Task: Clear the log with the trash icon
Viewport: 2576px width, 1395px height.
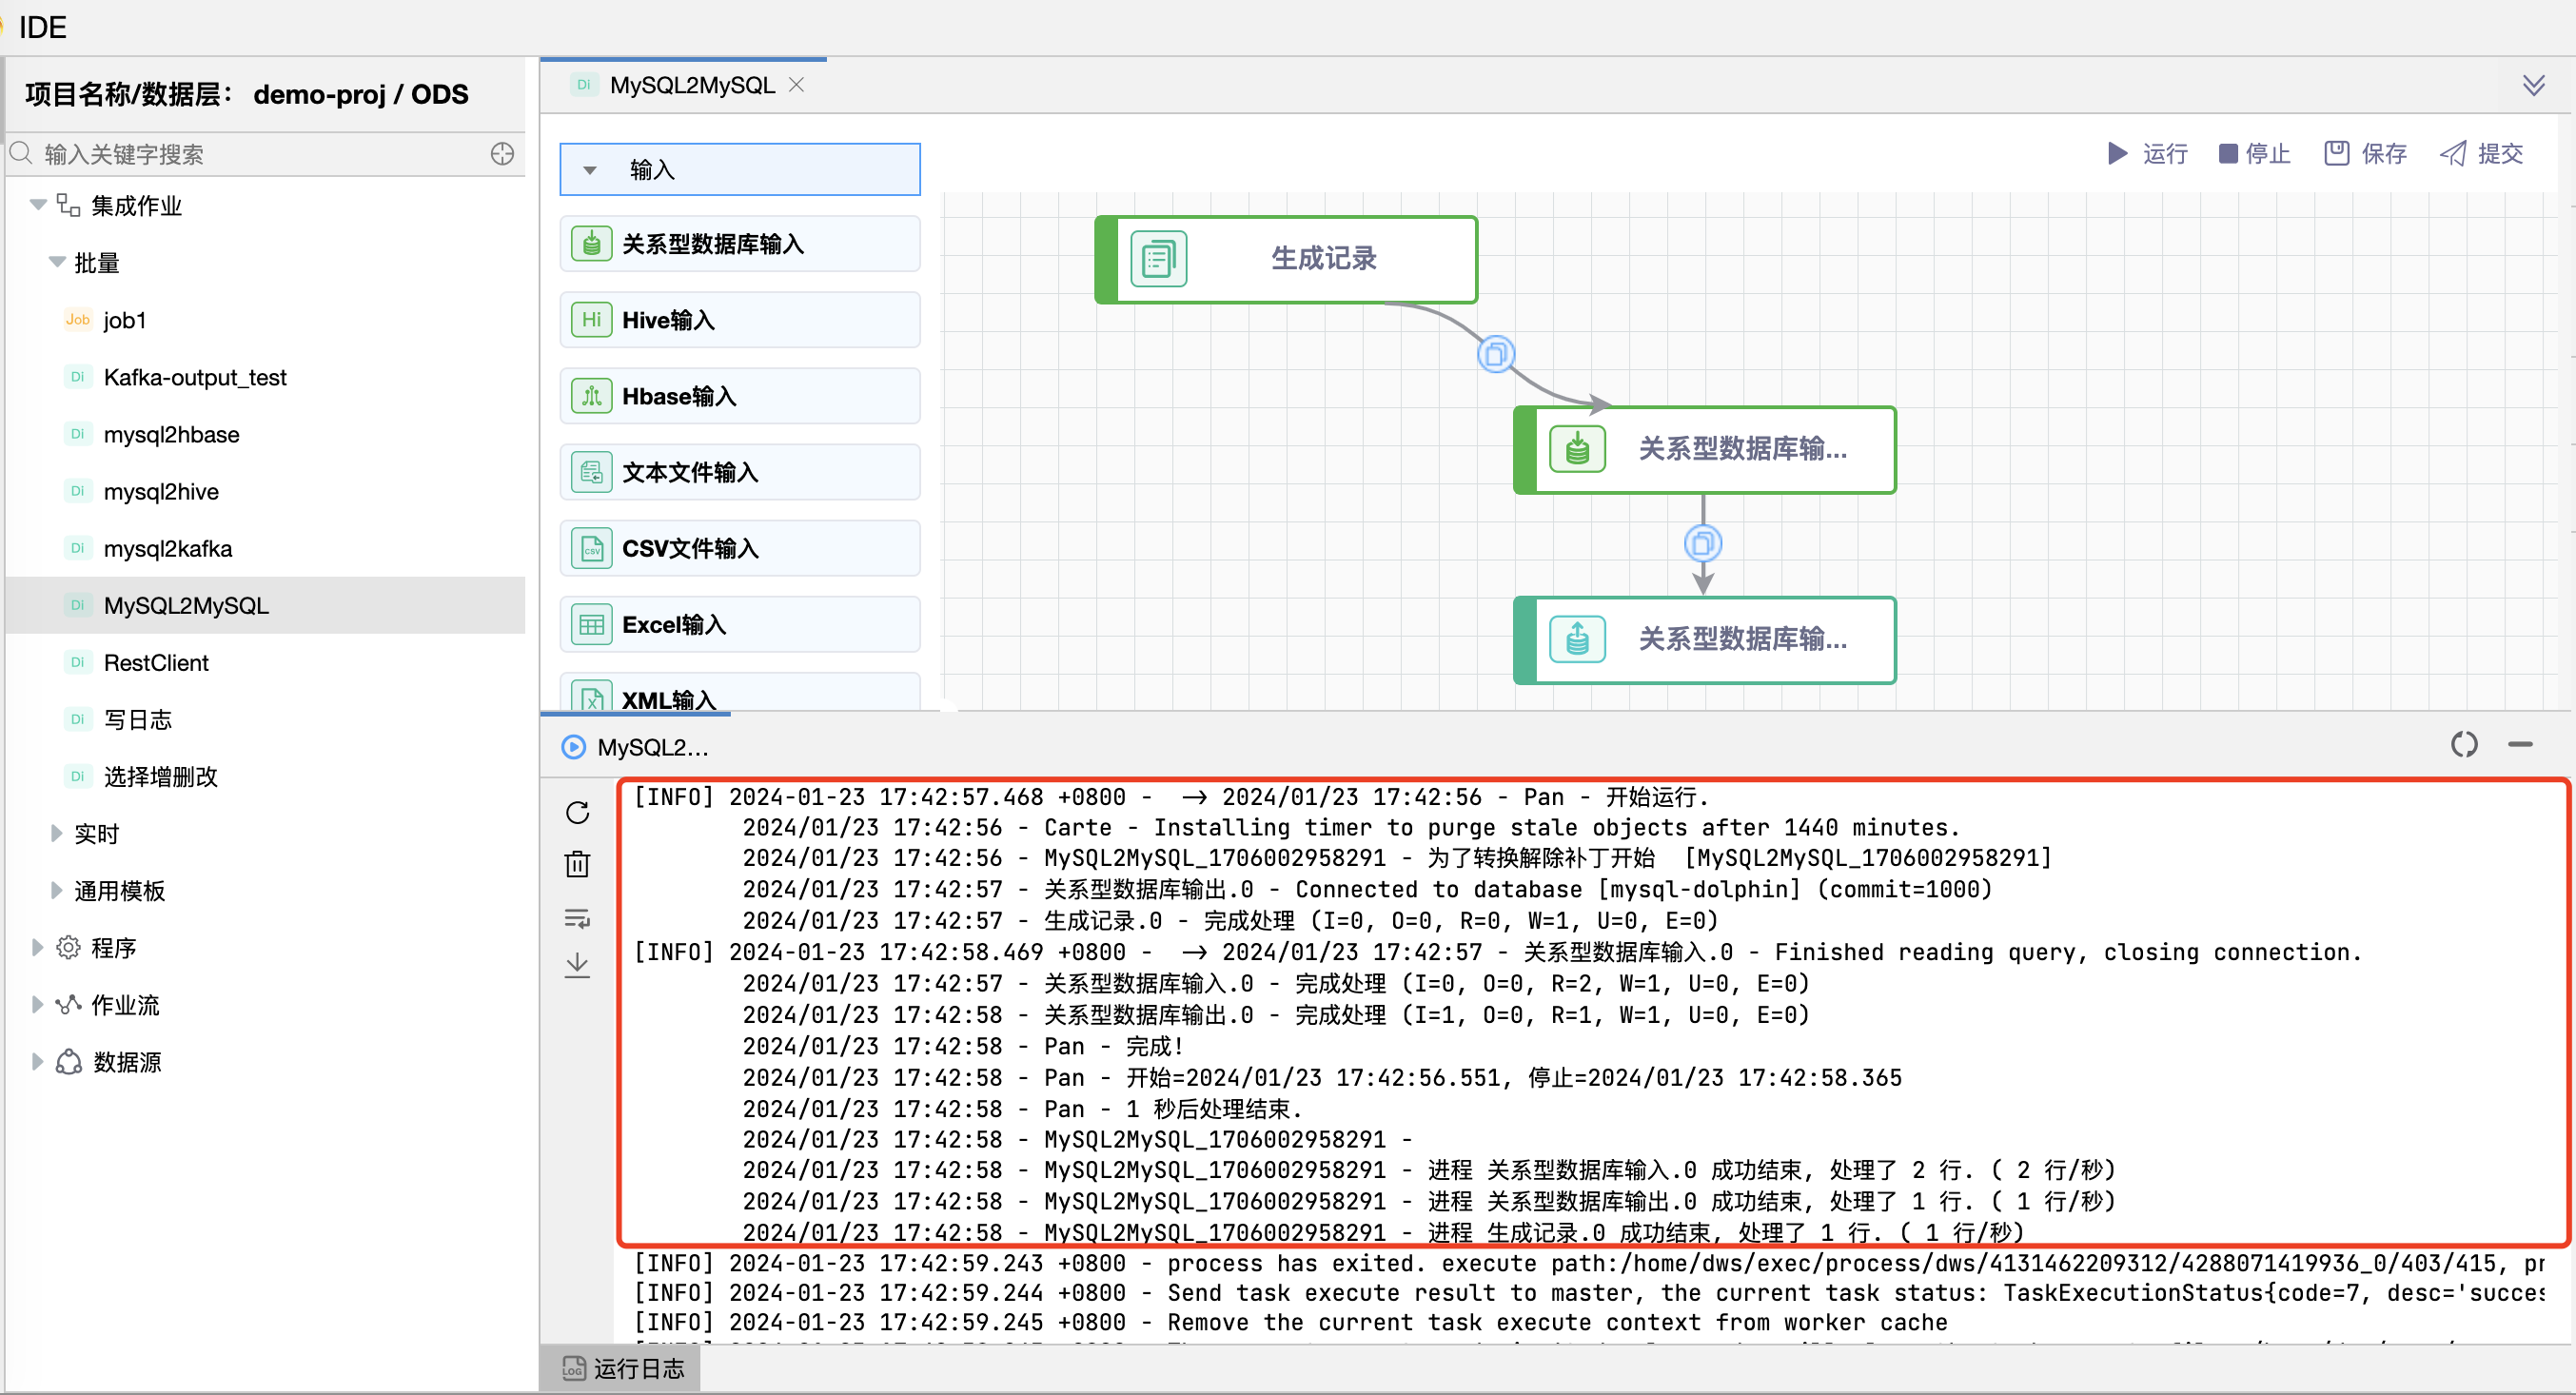Action: click(x=578, y=864)
